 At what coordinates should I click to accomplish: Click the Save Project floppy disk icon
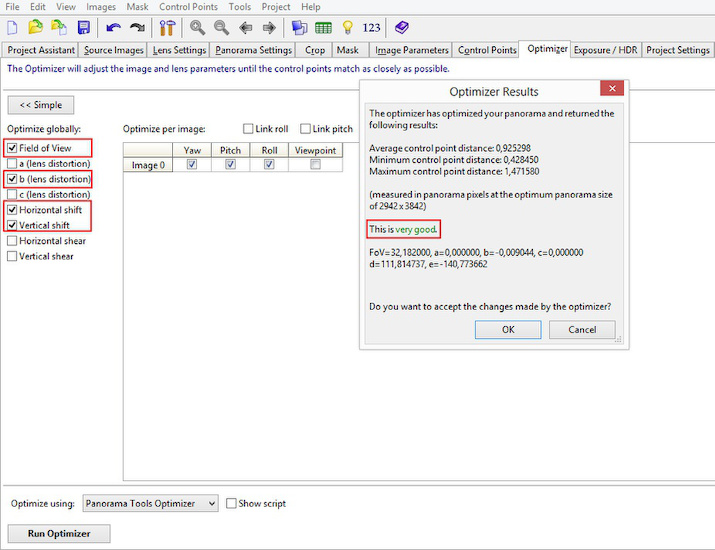[83, 28]
